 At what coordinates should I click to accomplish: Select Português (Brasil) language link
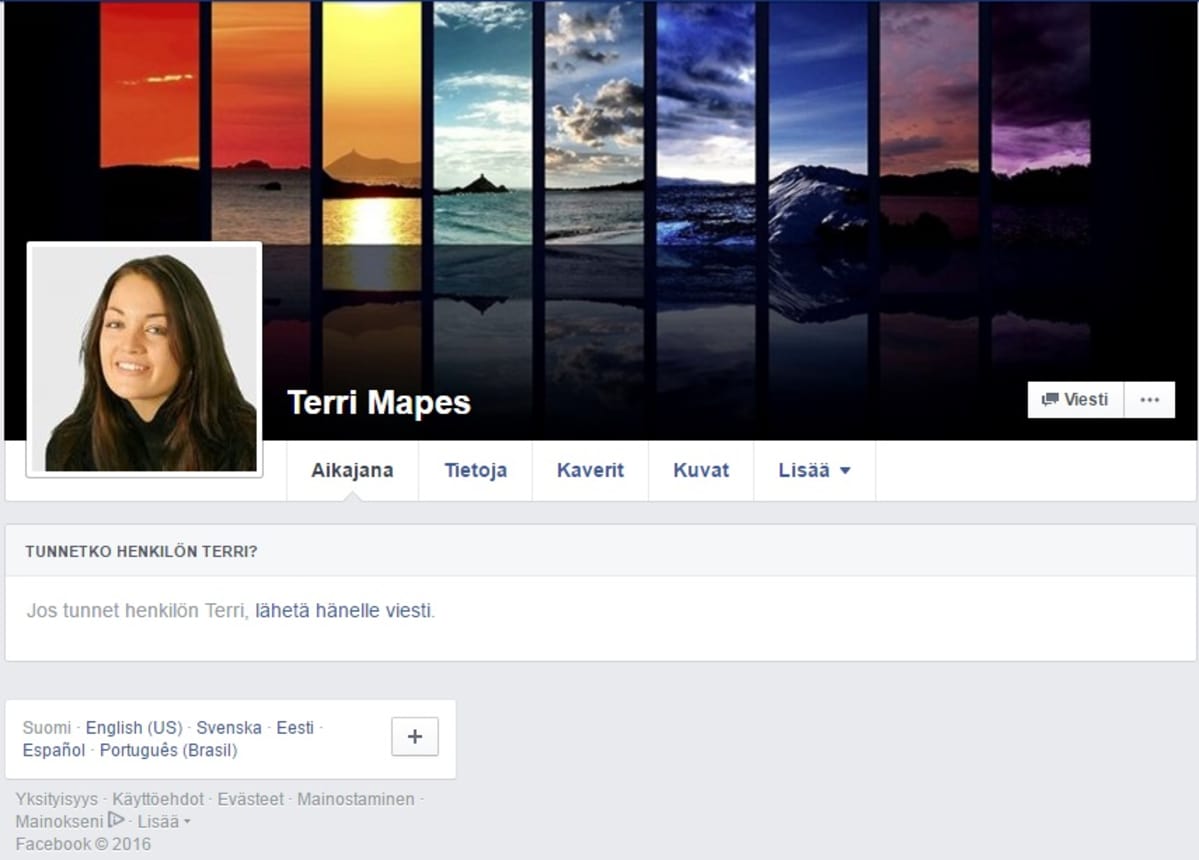168,750
